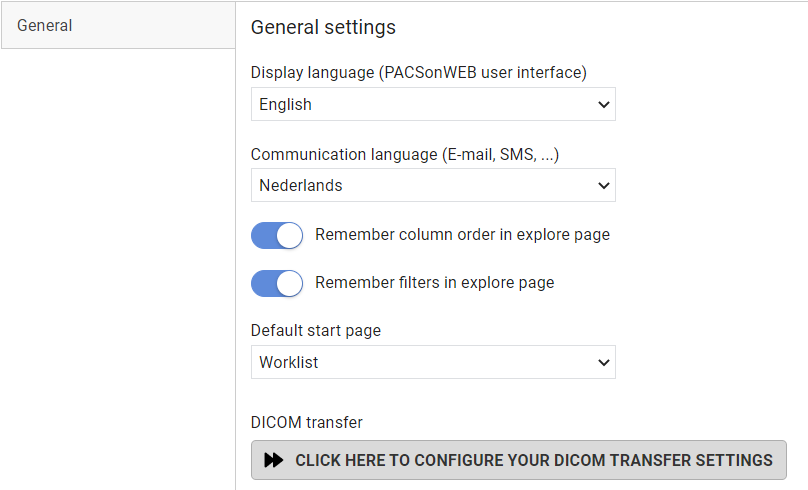The image size is (808, 490).
Task: Click the 'DICOM transfer' label
Action: [x=307, y=423]
